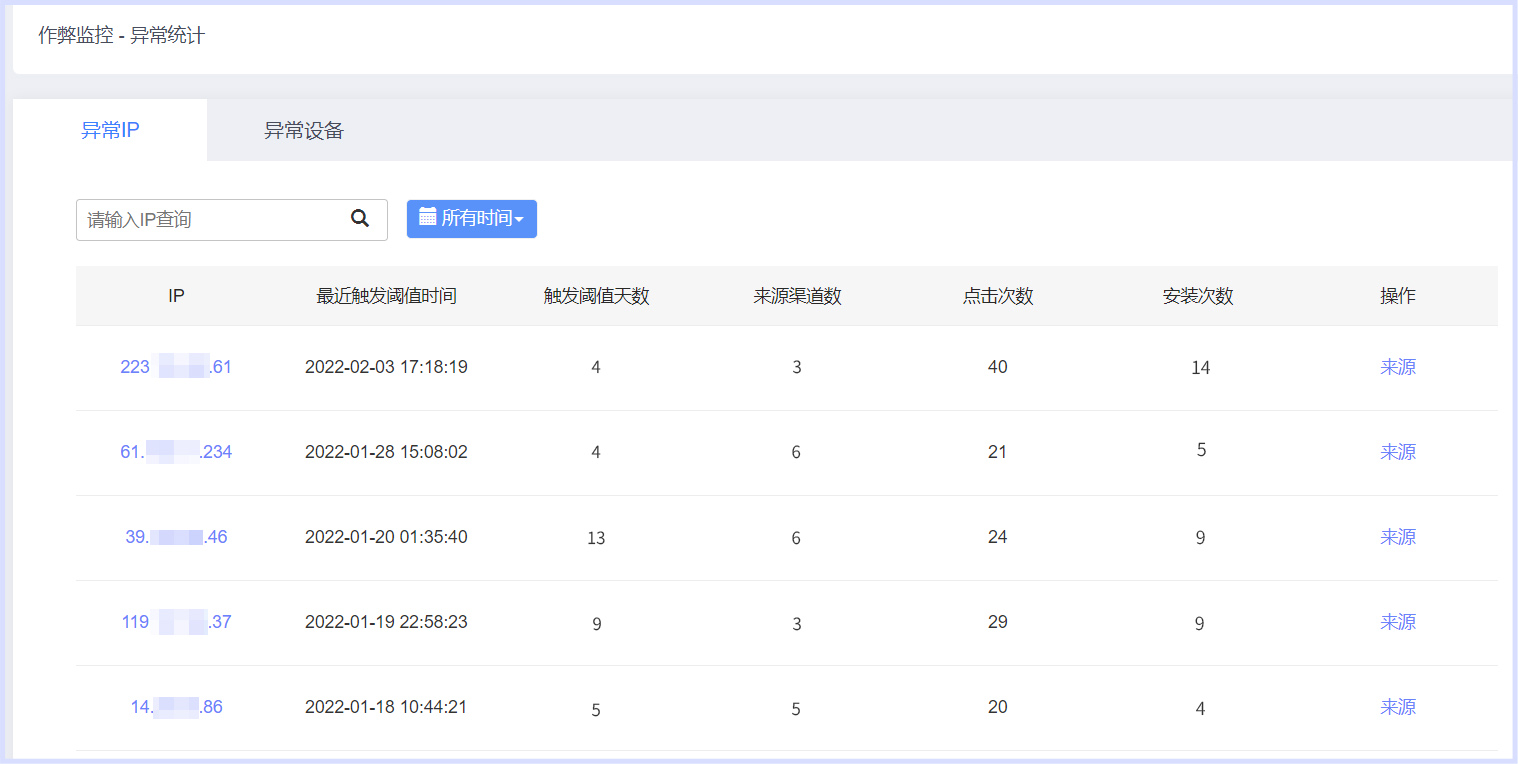Screen dimensions: 1518x764
Task: Open the IP link ending in .86
Action: coord(176,707)
